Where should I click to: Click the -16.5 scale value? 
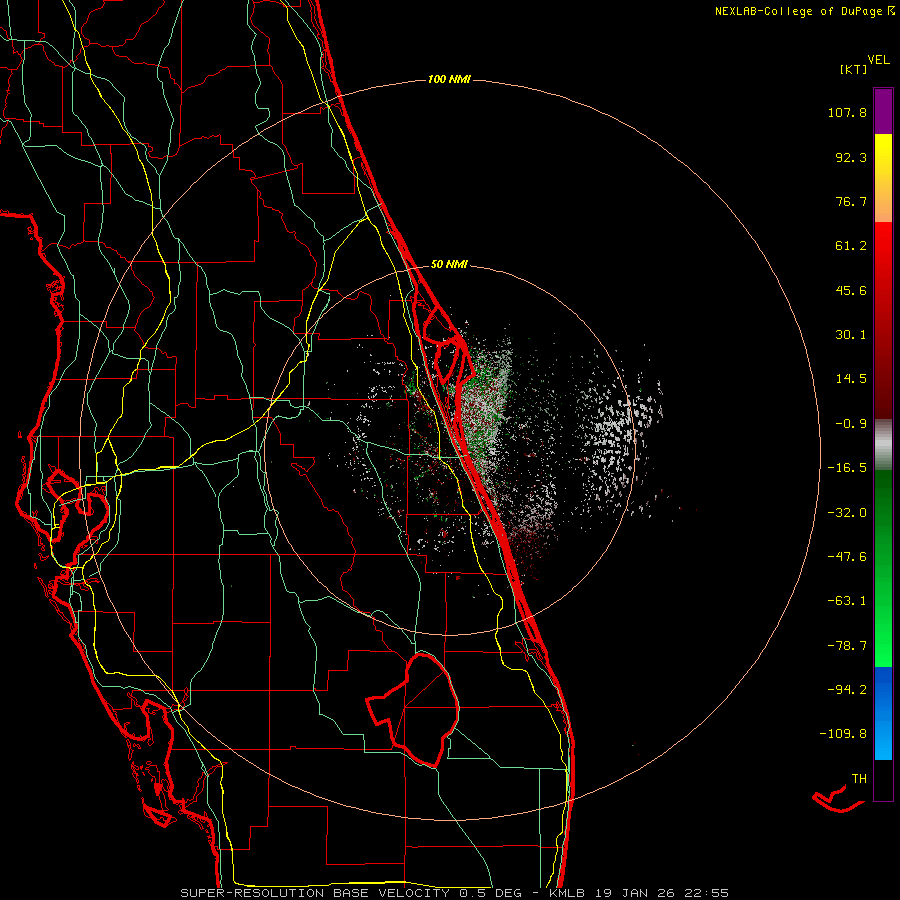tap(847, 468)
